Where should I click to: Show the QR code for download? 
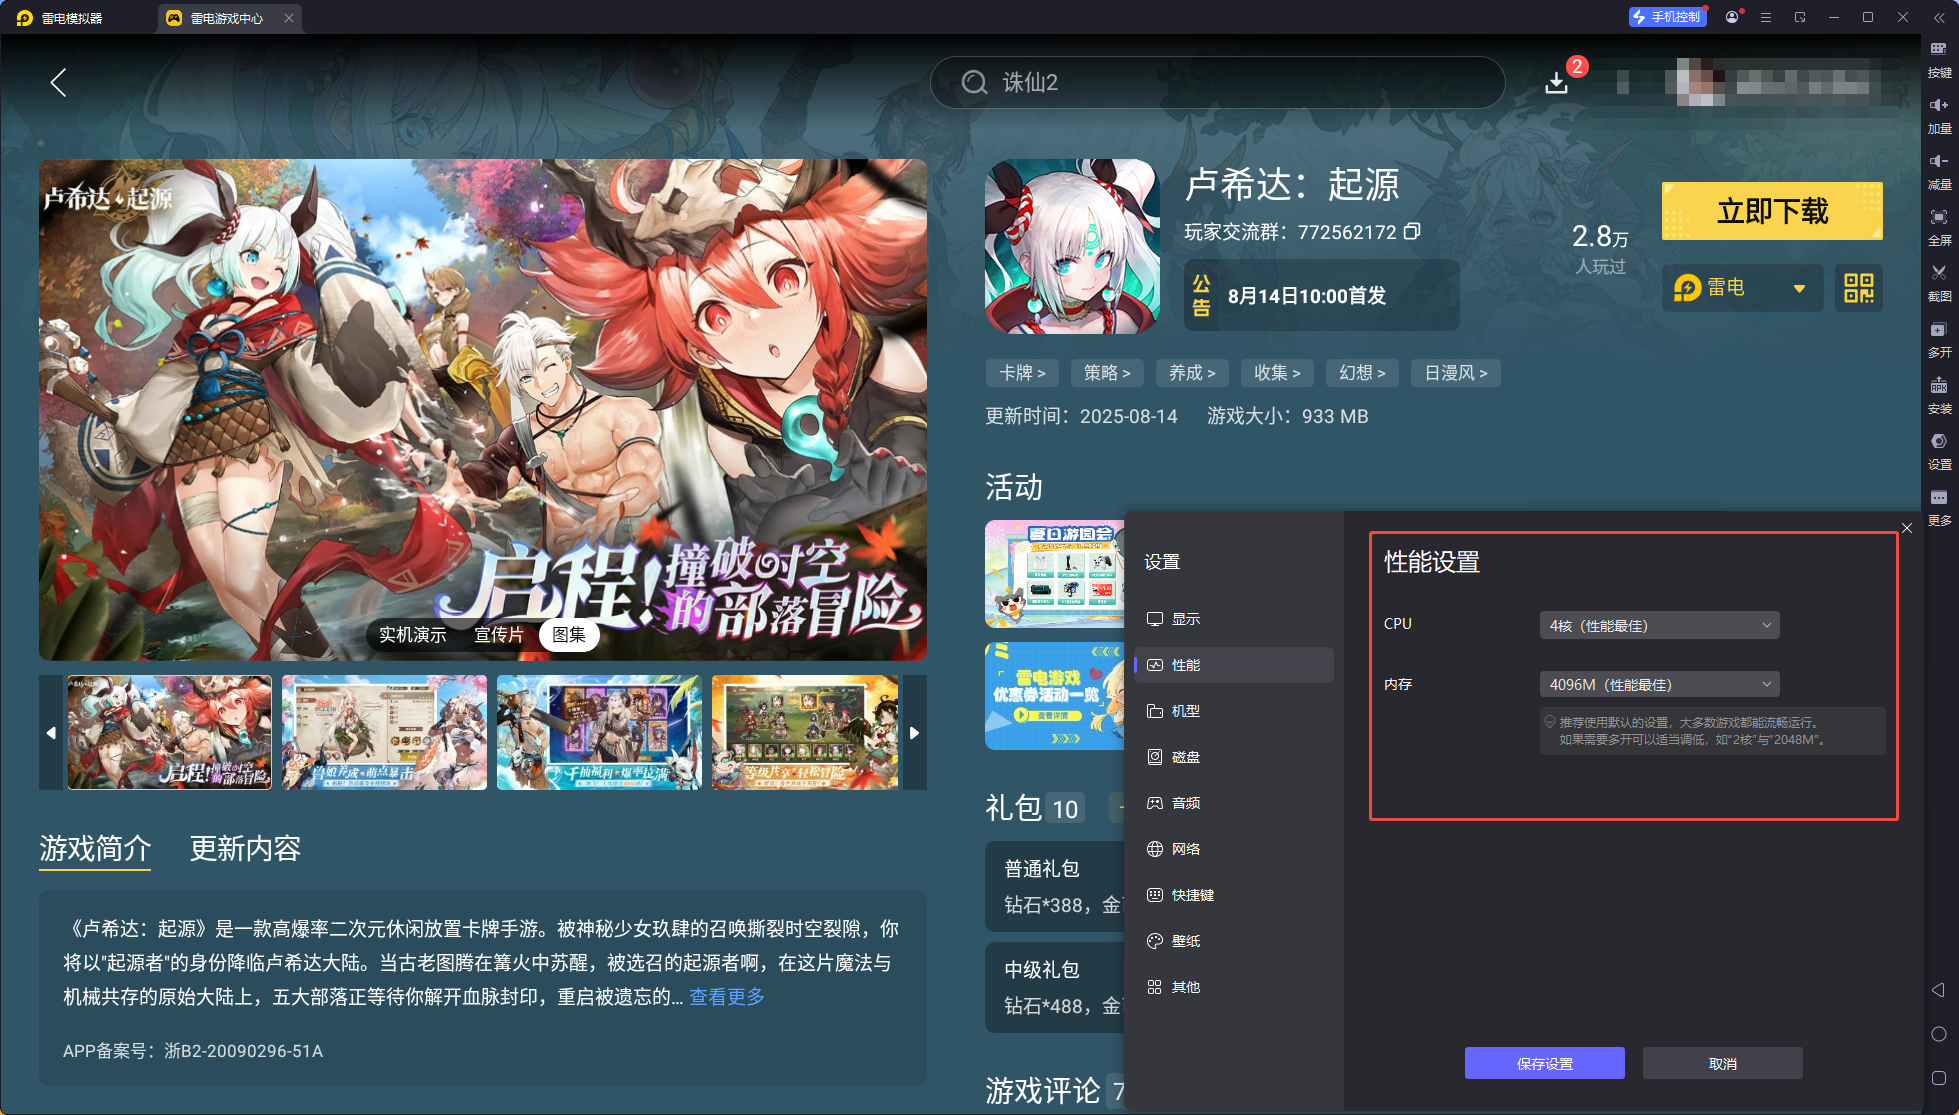point(1859,288)
